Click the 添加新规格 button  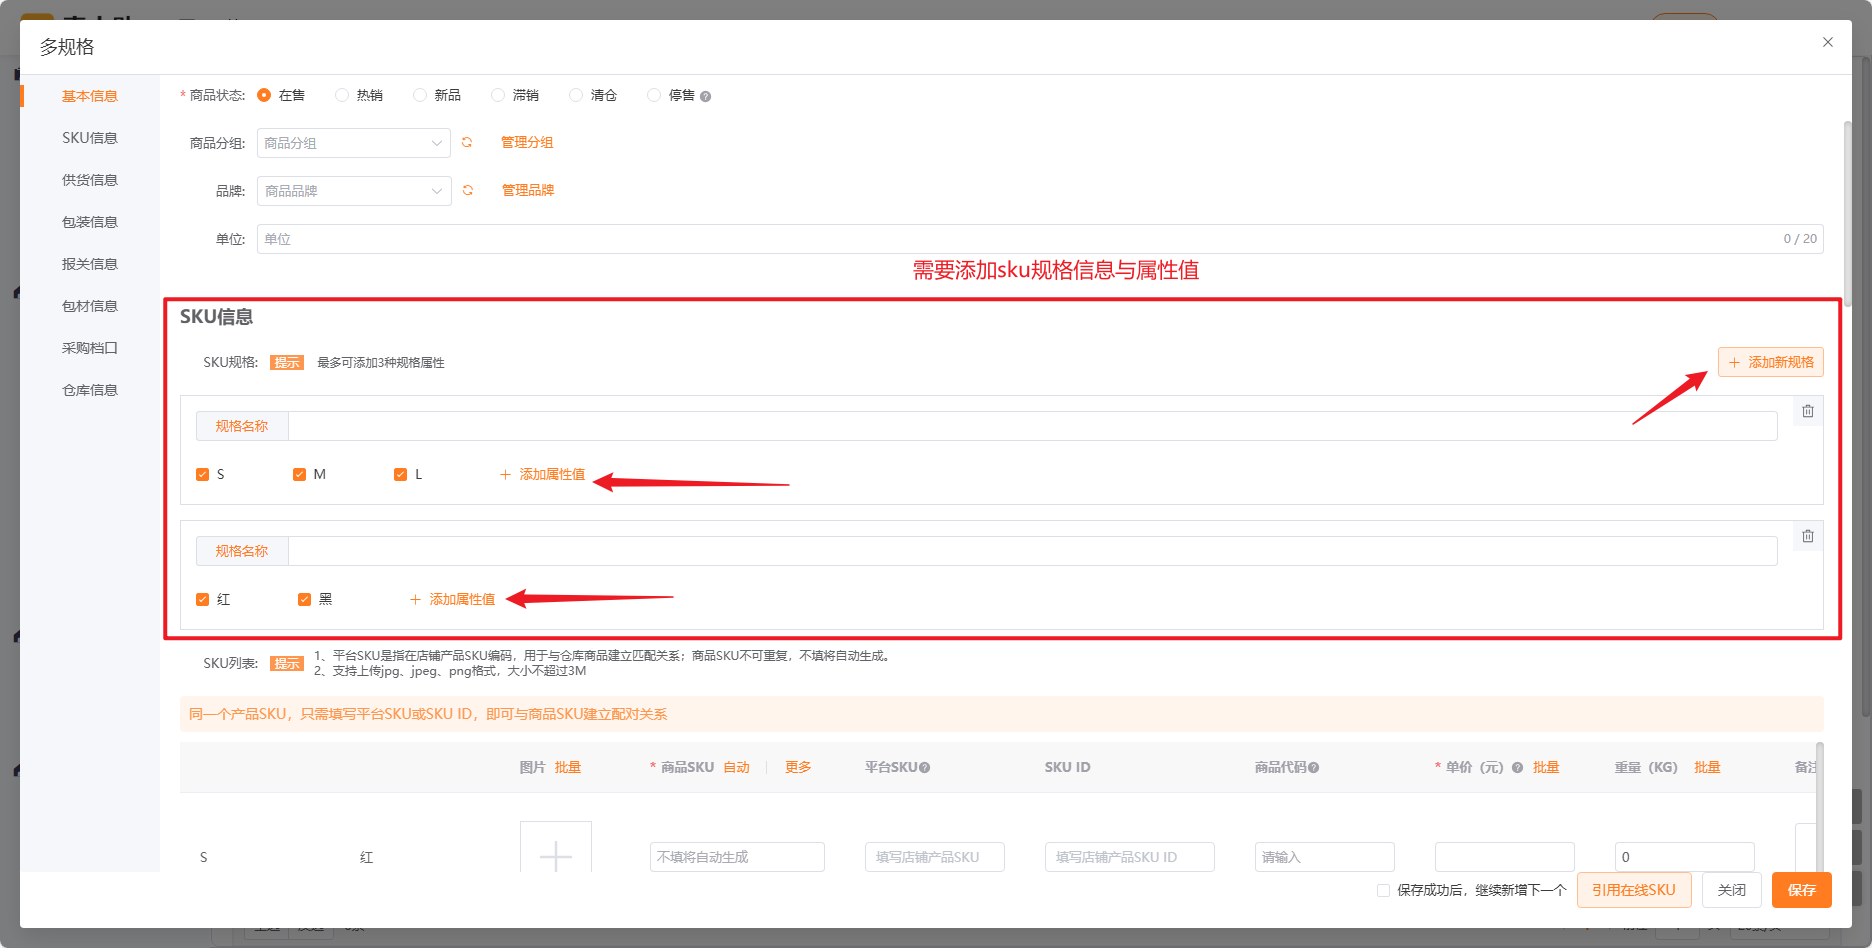tap(1771, 362)
